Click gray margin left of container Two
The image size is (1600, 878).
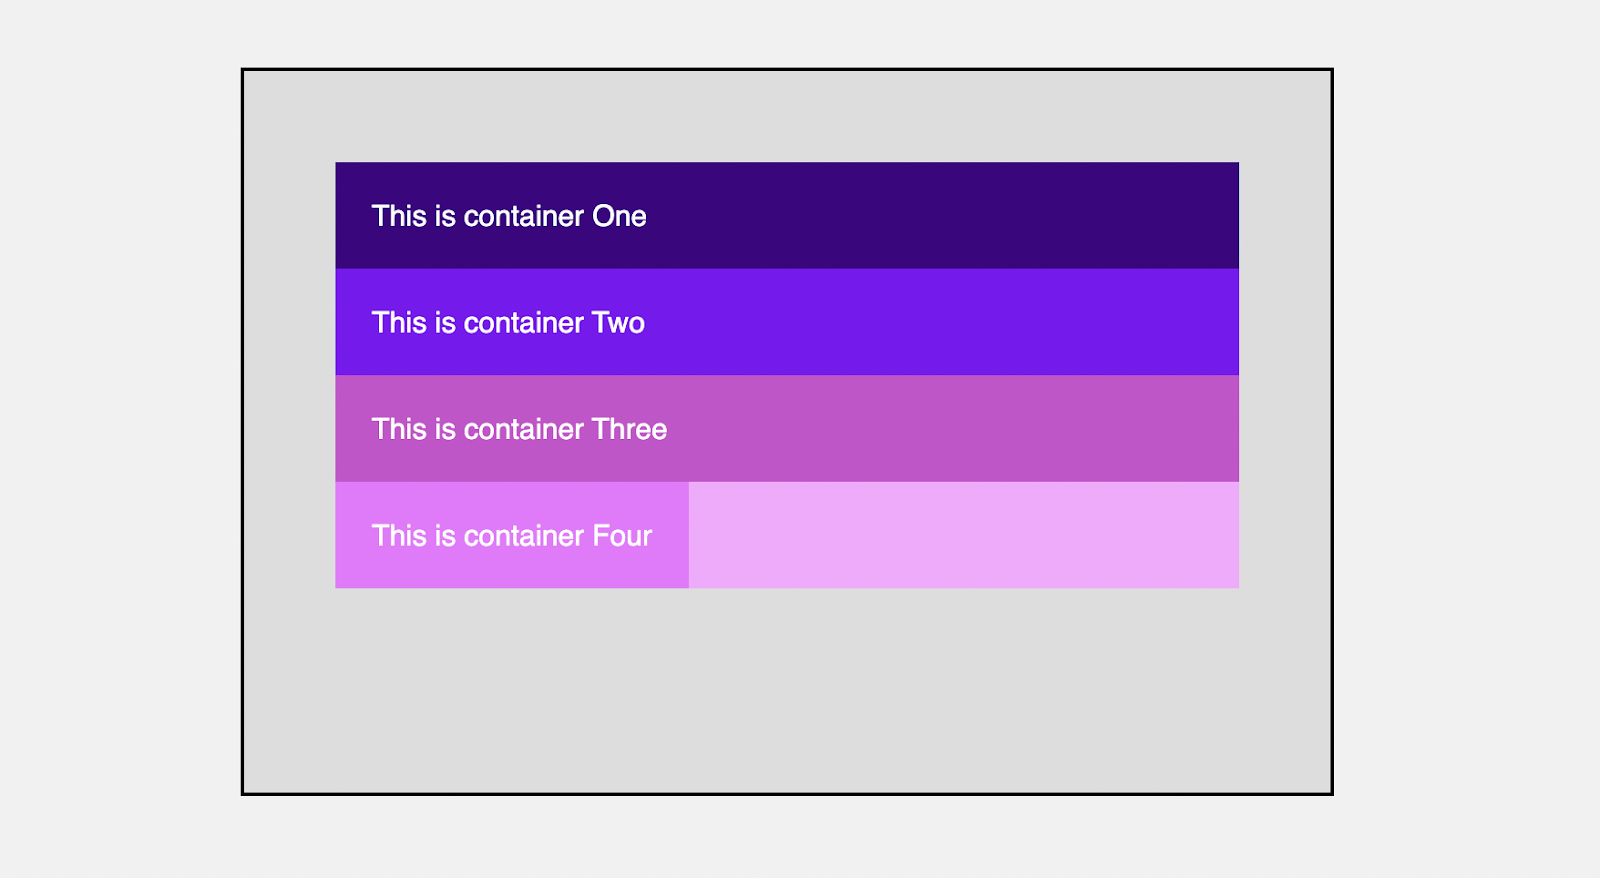(289, 323)
